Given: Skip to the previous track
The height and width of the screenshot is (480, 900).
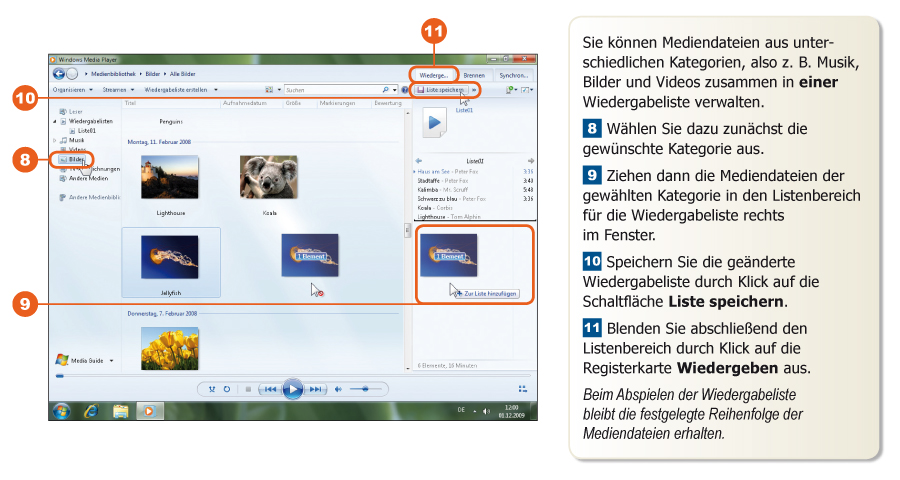Looking at the screenshot, I should (269, 389).
